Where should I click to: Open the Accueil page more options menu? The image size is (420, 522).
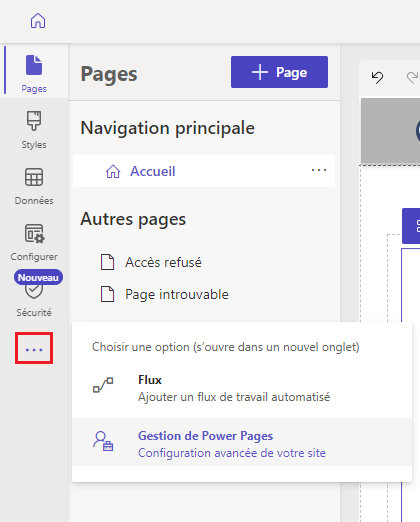tap(319, 170)
